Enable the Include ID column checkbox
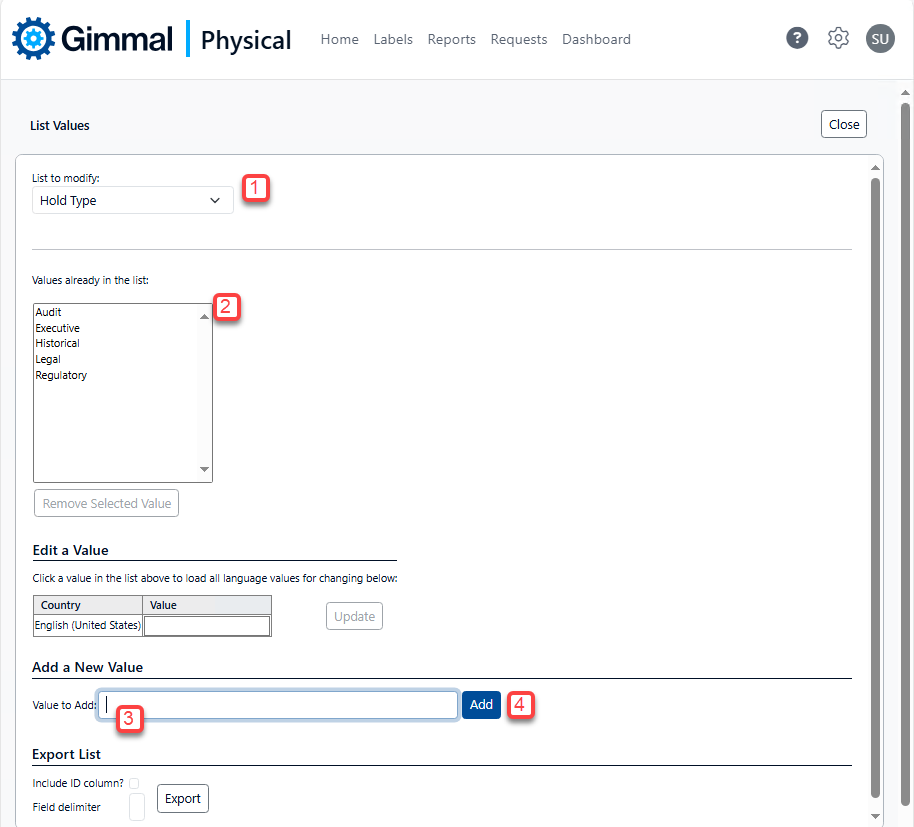 [x=134, y=783]
